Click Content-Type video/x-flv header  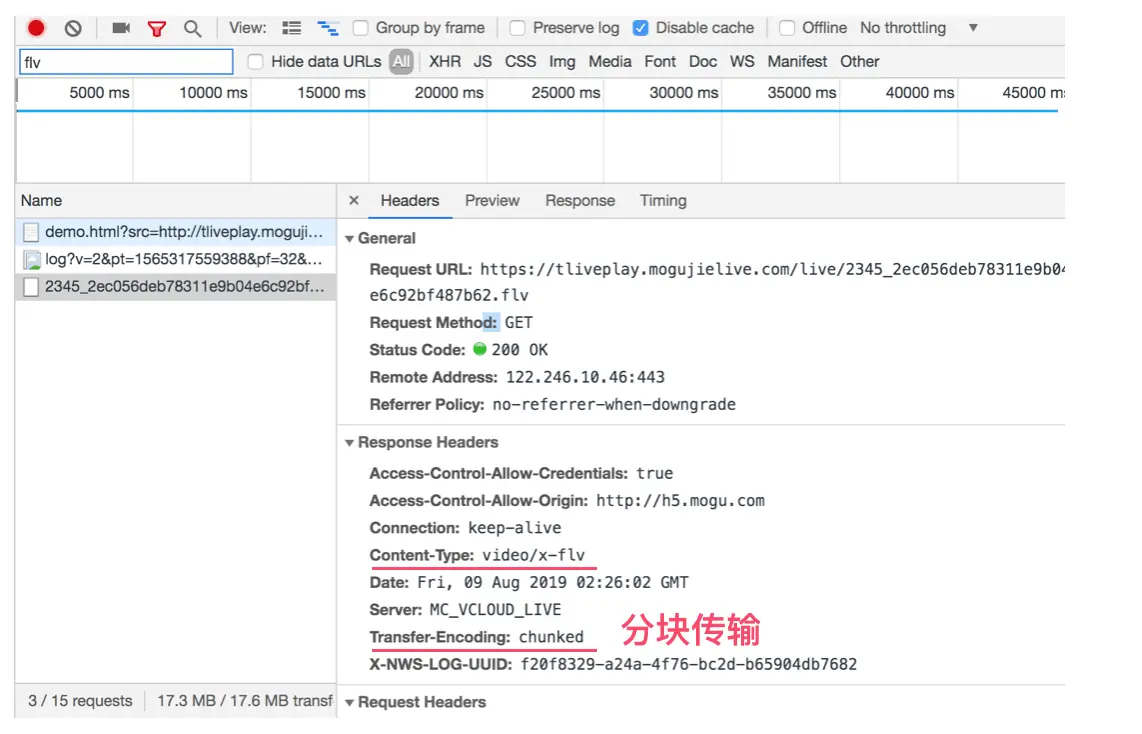pyautogui.click(x=477, y=556)
